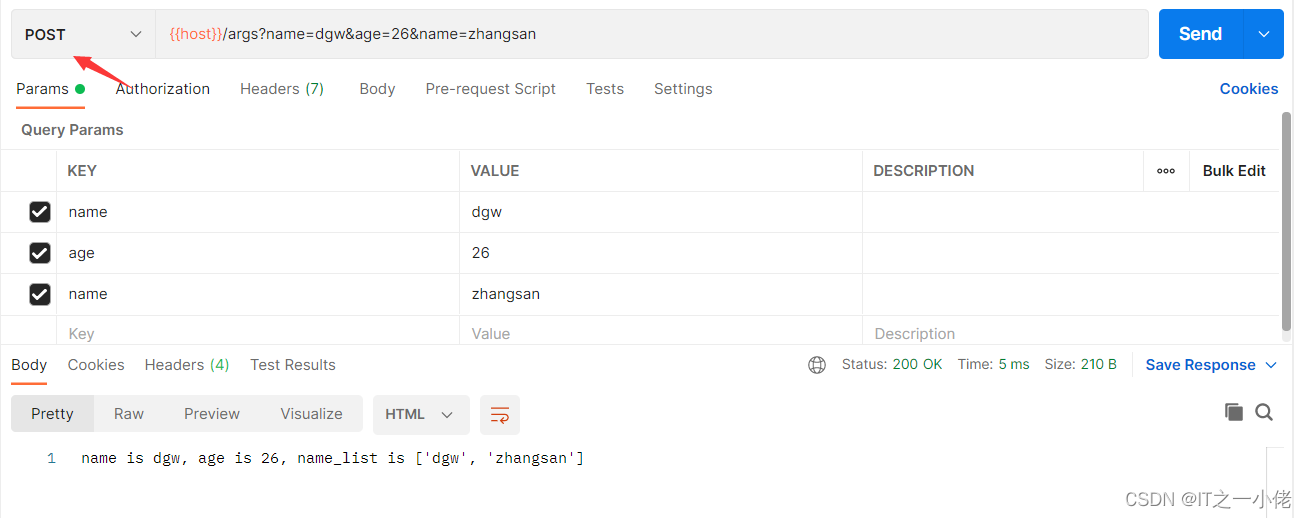The image size is (1307, 518).
Task: Click the request URL input field
Action: click(652, 34)
